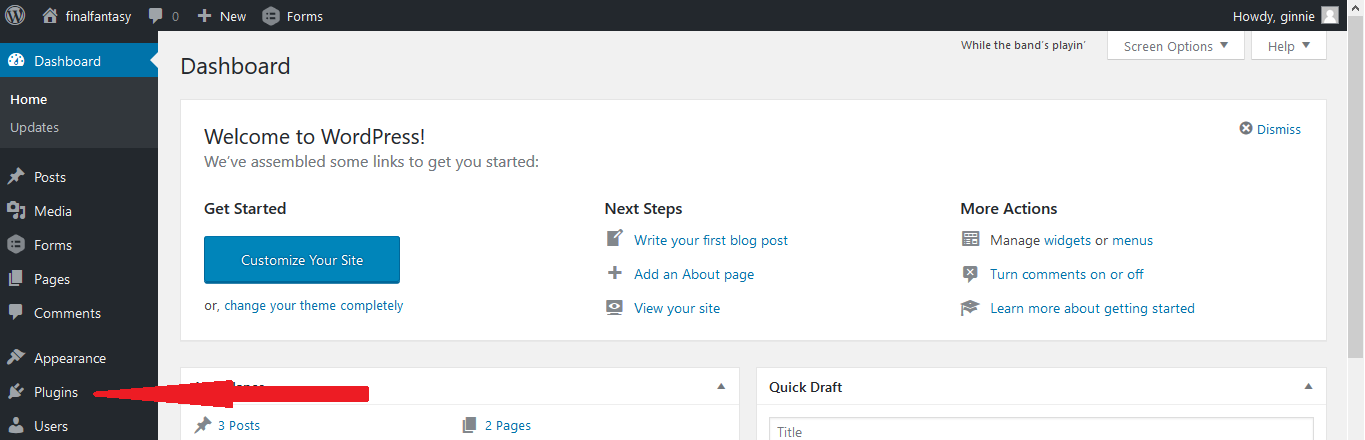This screenshot has height=440, width=1365.
Task: Dismiss the Welcome to WordPress panel
Action: click(1270, 129)
